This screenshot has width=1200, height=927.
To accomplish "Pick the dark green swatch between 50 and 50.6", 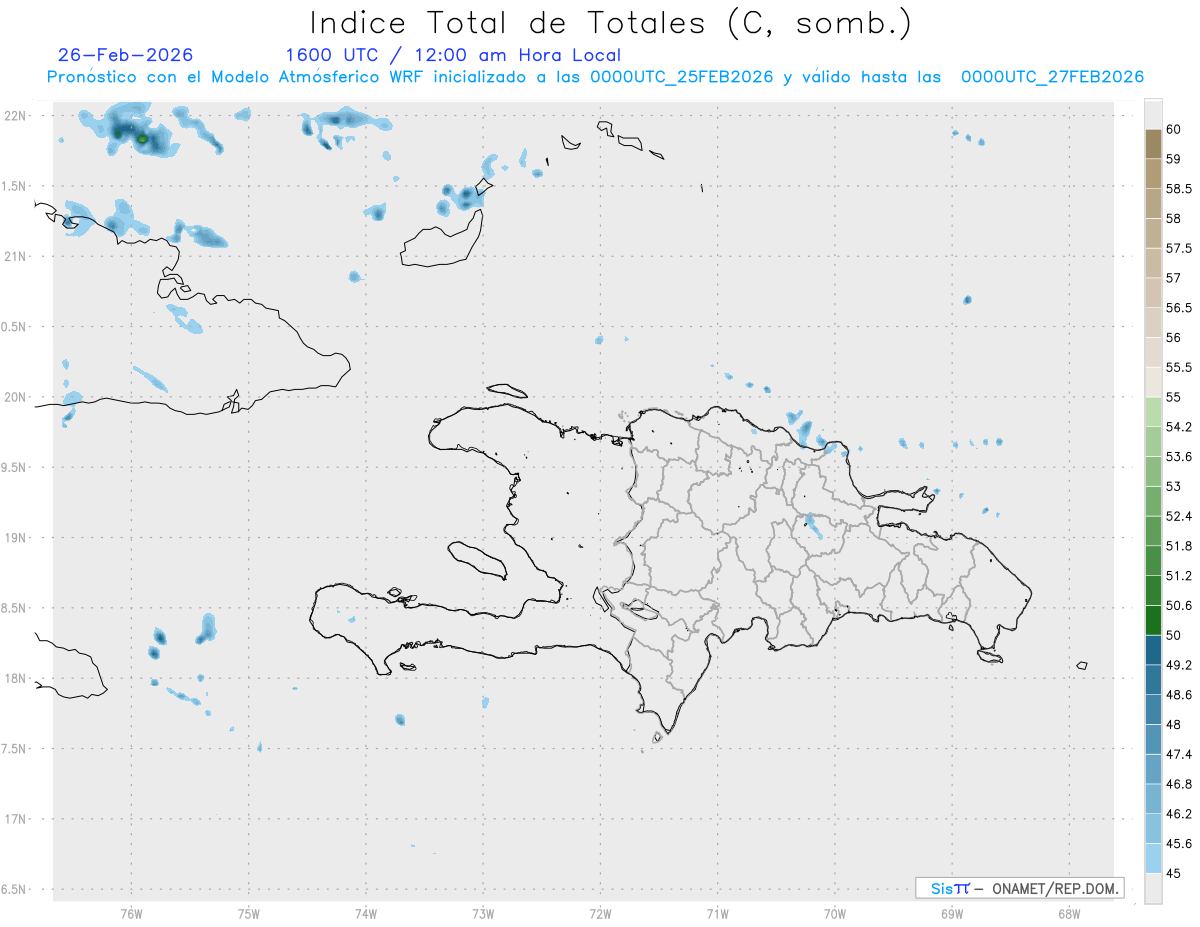I will [1153, 620].
